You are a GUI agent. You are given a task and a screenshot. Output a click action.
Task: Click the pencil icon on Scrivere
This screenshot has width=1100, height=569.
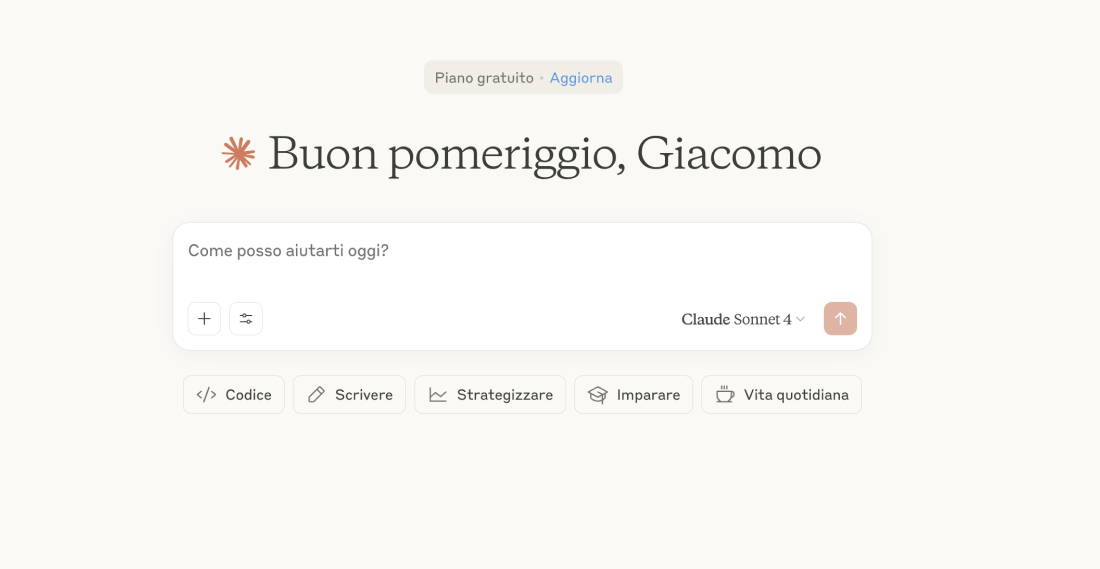[x=316, y=395]
